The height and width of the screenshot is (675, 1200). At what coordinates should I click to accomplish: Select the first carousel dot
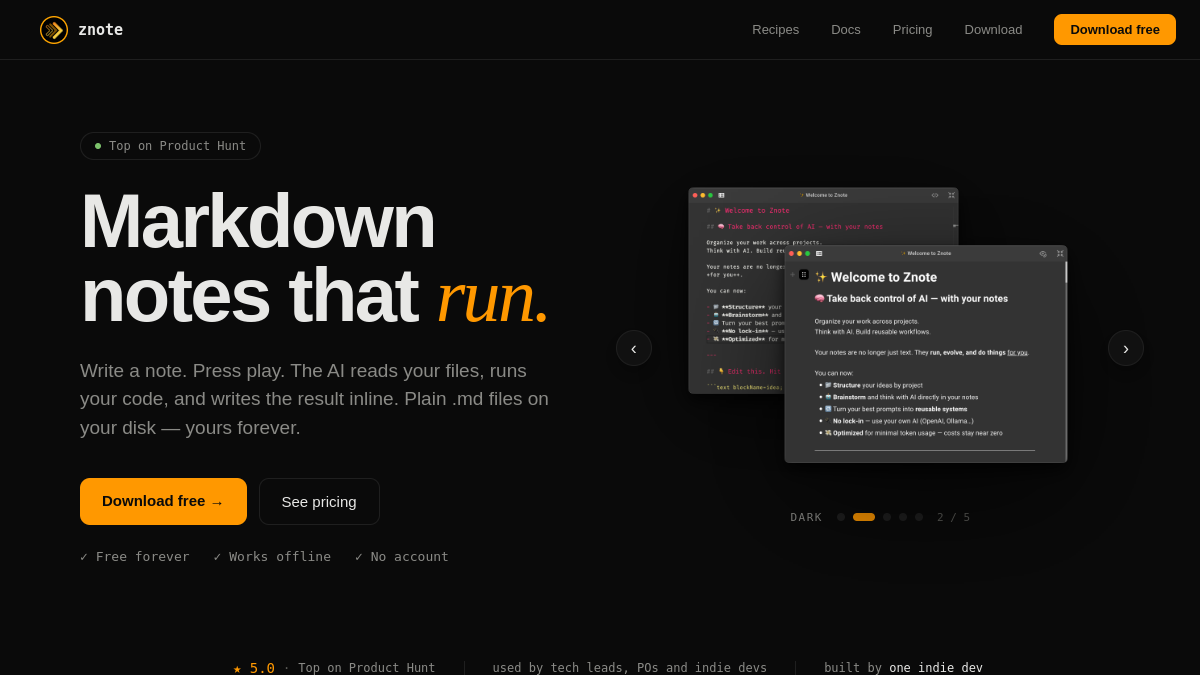tap(841, 517)
